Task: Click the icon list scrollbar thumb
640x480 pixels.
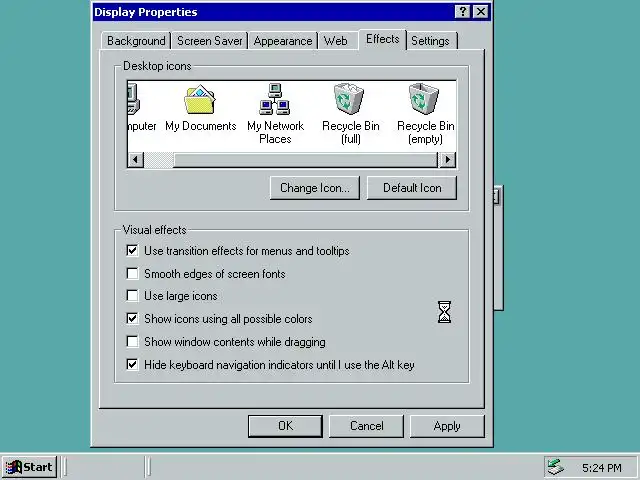Action: tap(305, 159)
